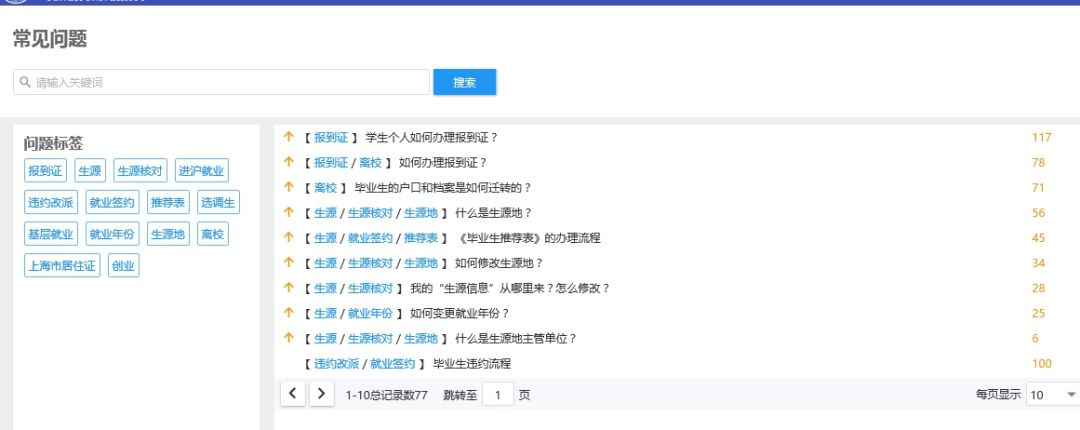Viewport: 1080px width, 430px height.
Task: Select the 进沪就业 tag
Action: [x=202, y=171]
